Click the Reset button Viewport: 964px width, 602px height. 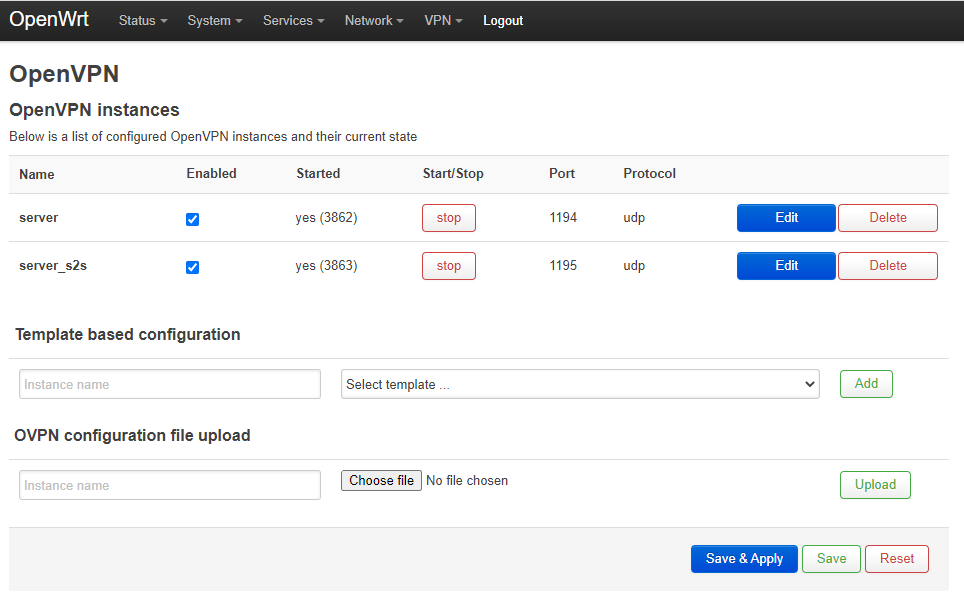pos(897,558)
